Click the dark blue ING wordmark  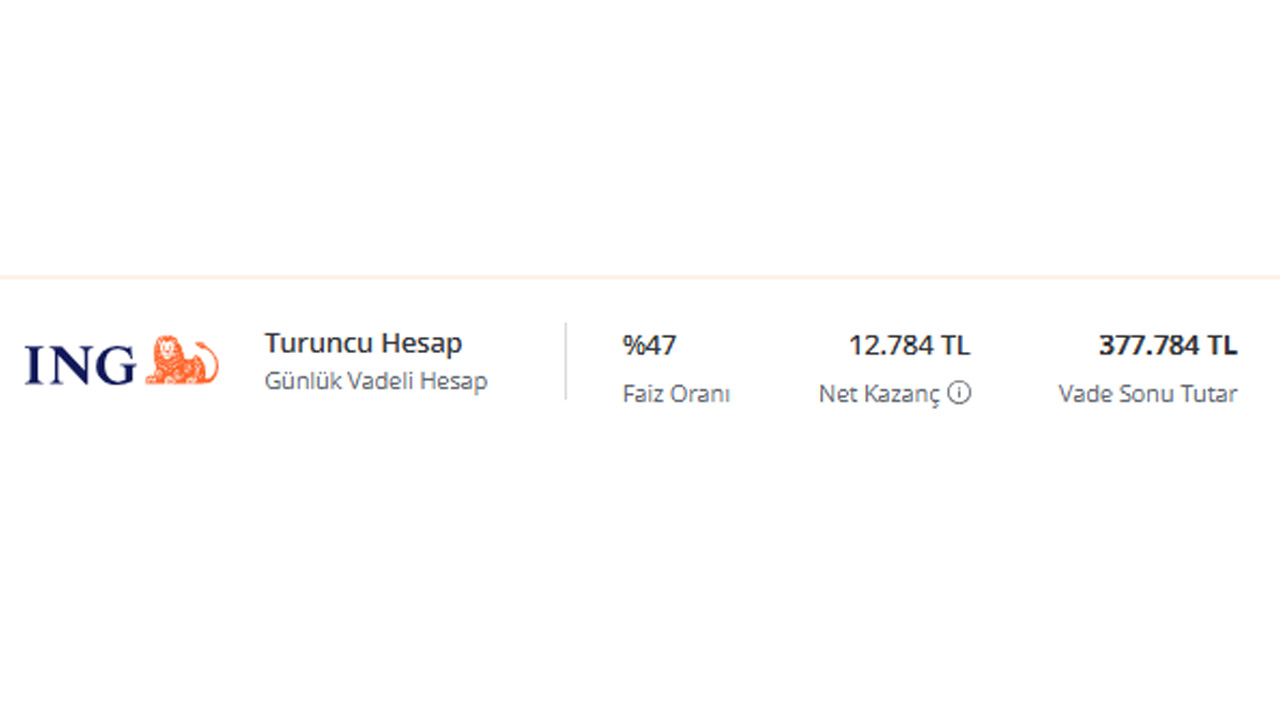tap(80, 365)
